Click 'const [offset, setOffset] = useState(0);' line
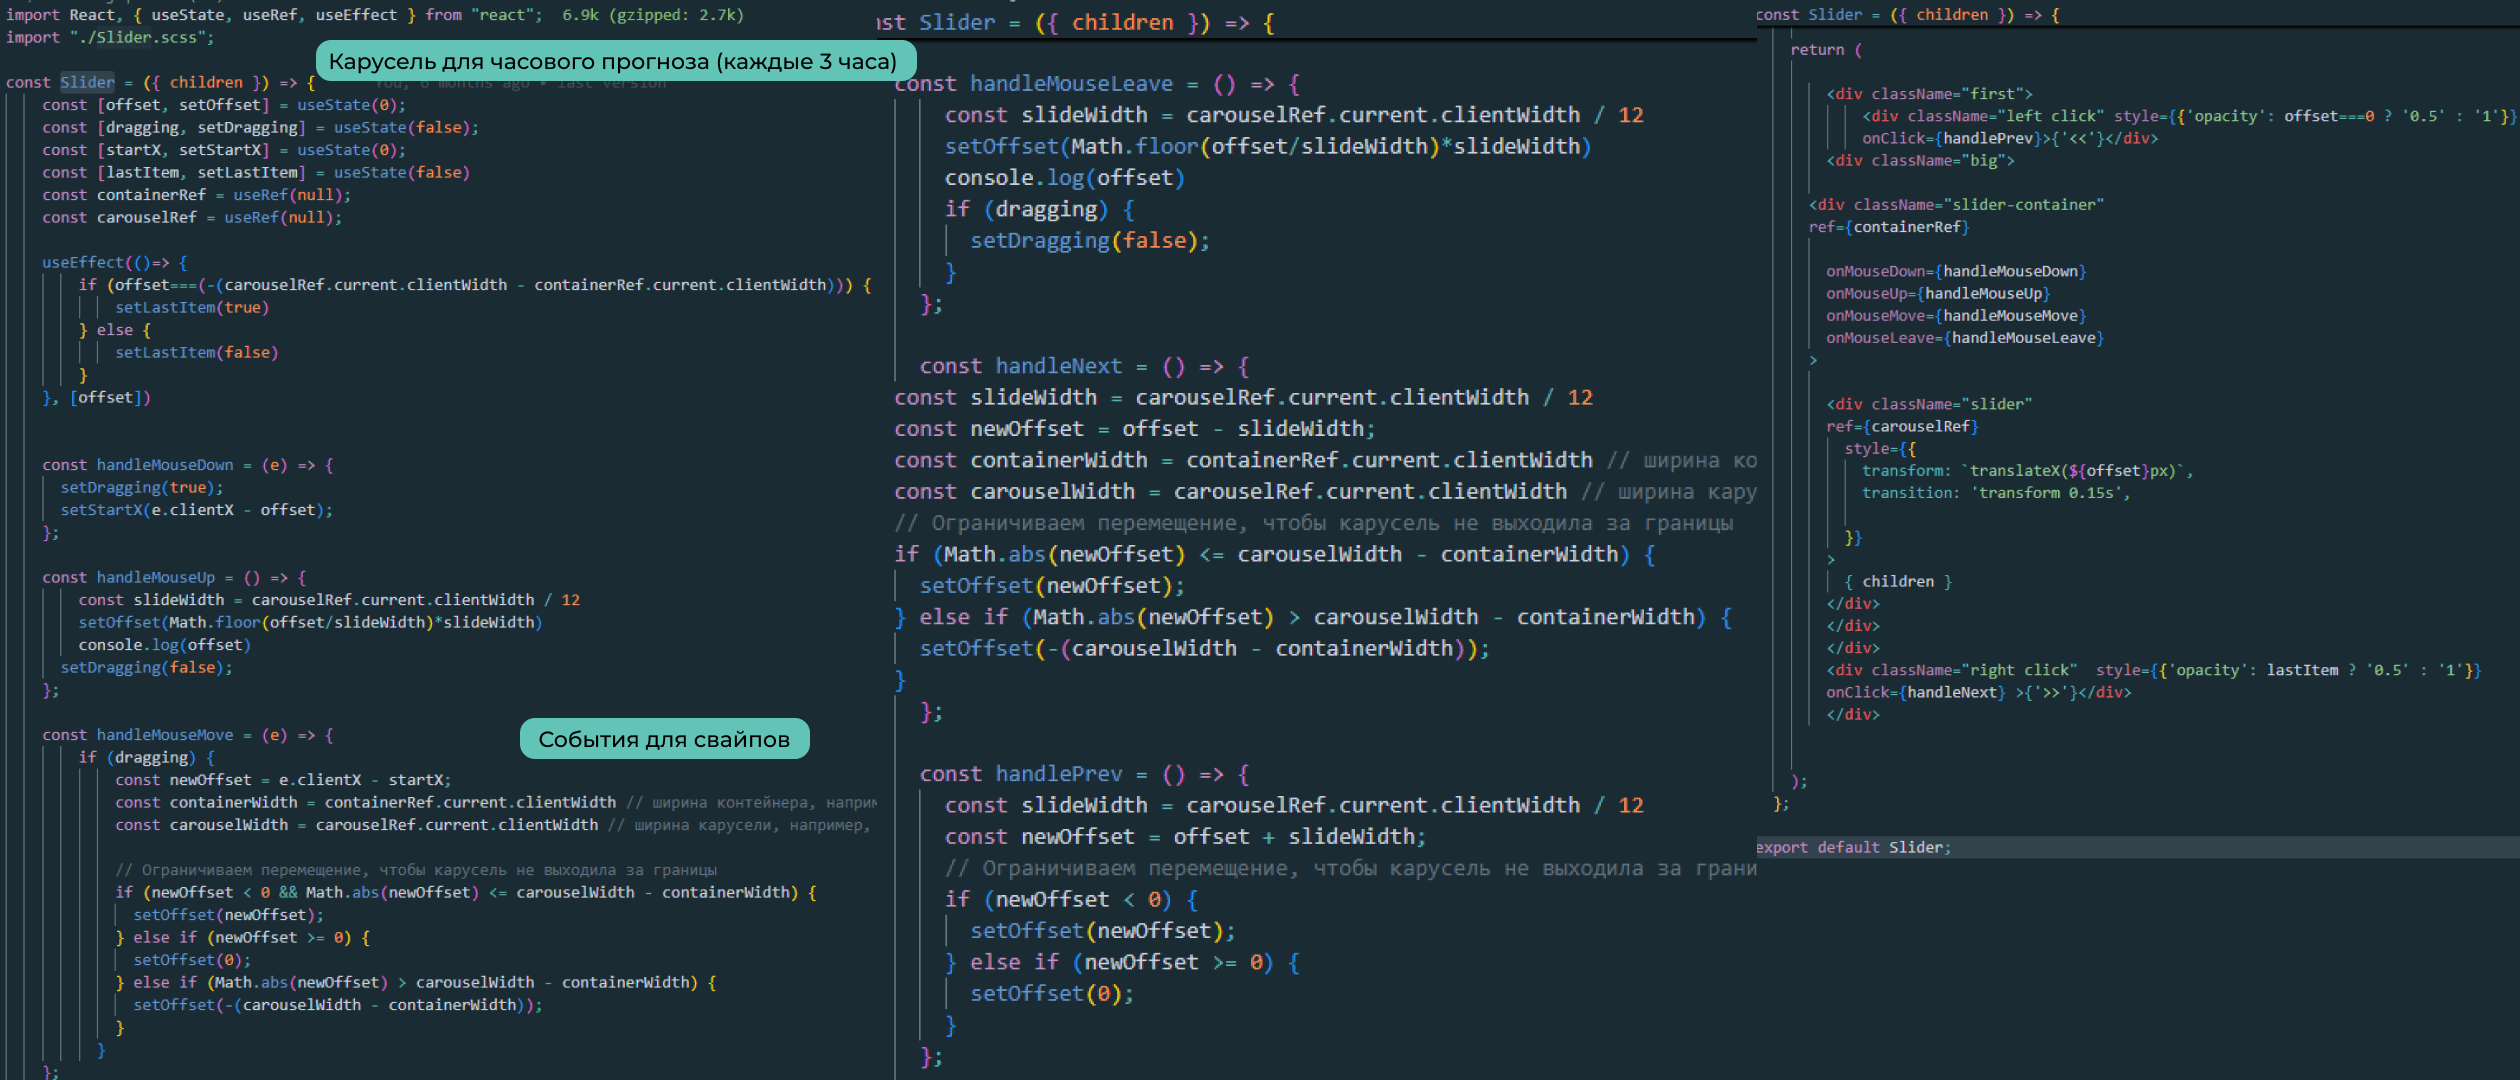Screen dimensions: 2520x1080 [x=224, y=105]
